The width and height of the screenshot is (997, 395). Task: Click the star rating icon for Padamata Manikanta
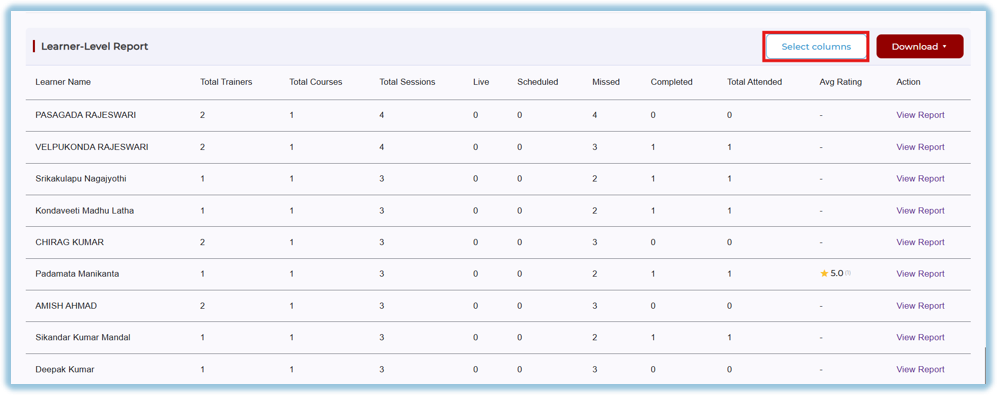824,274
